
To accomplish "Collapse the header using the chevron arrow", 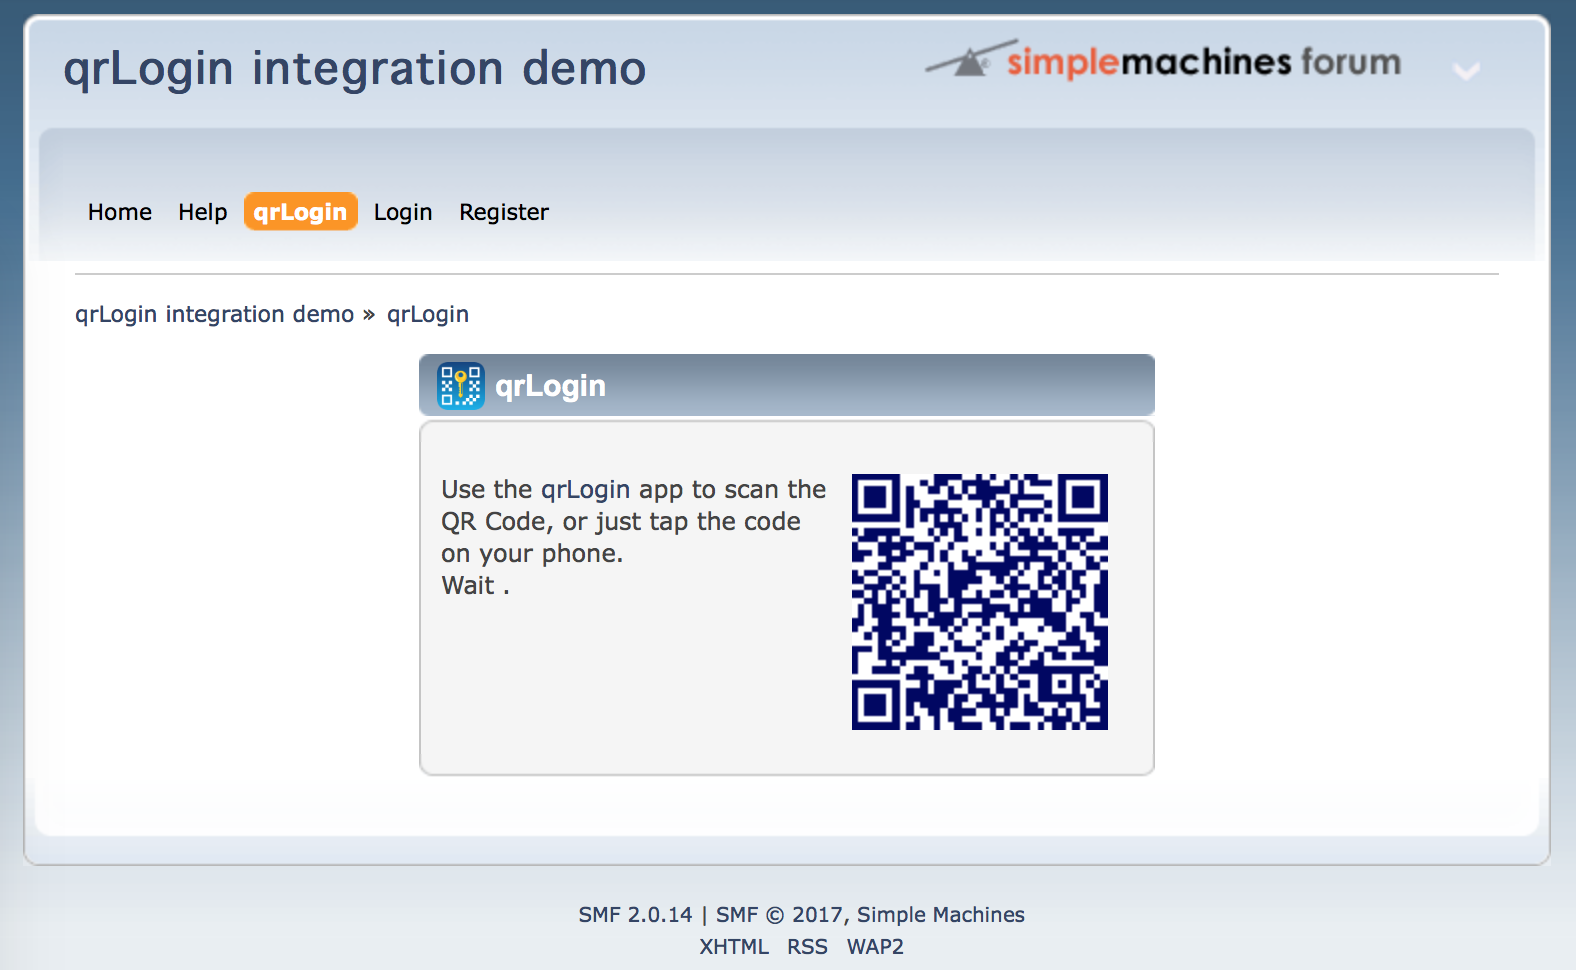I will (x=1466, y=71).
